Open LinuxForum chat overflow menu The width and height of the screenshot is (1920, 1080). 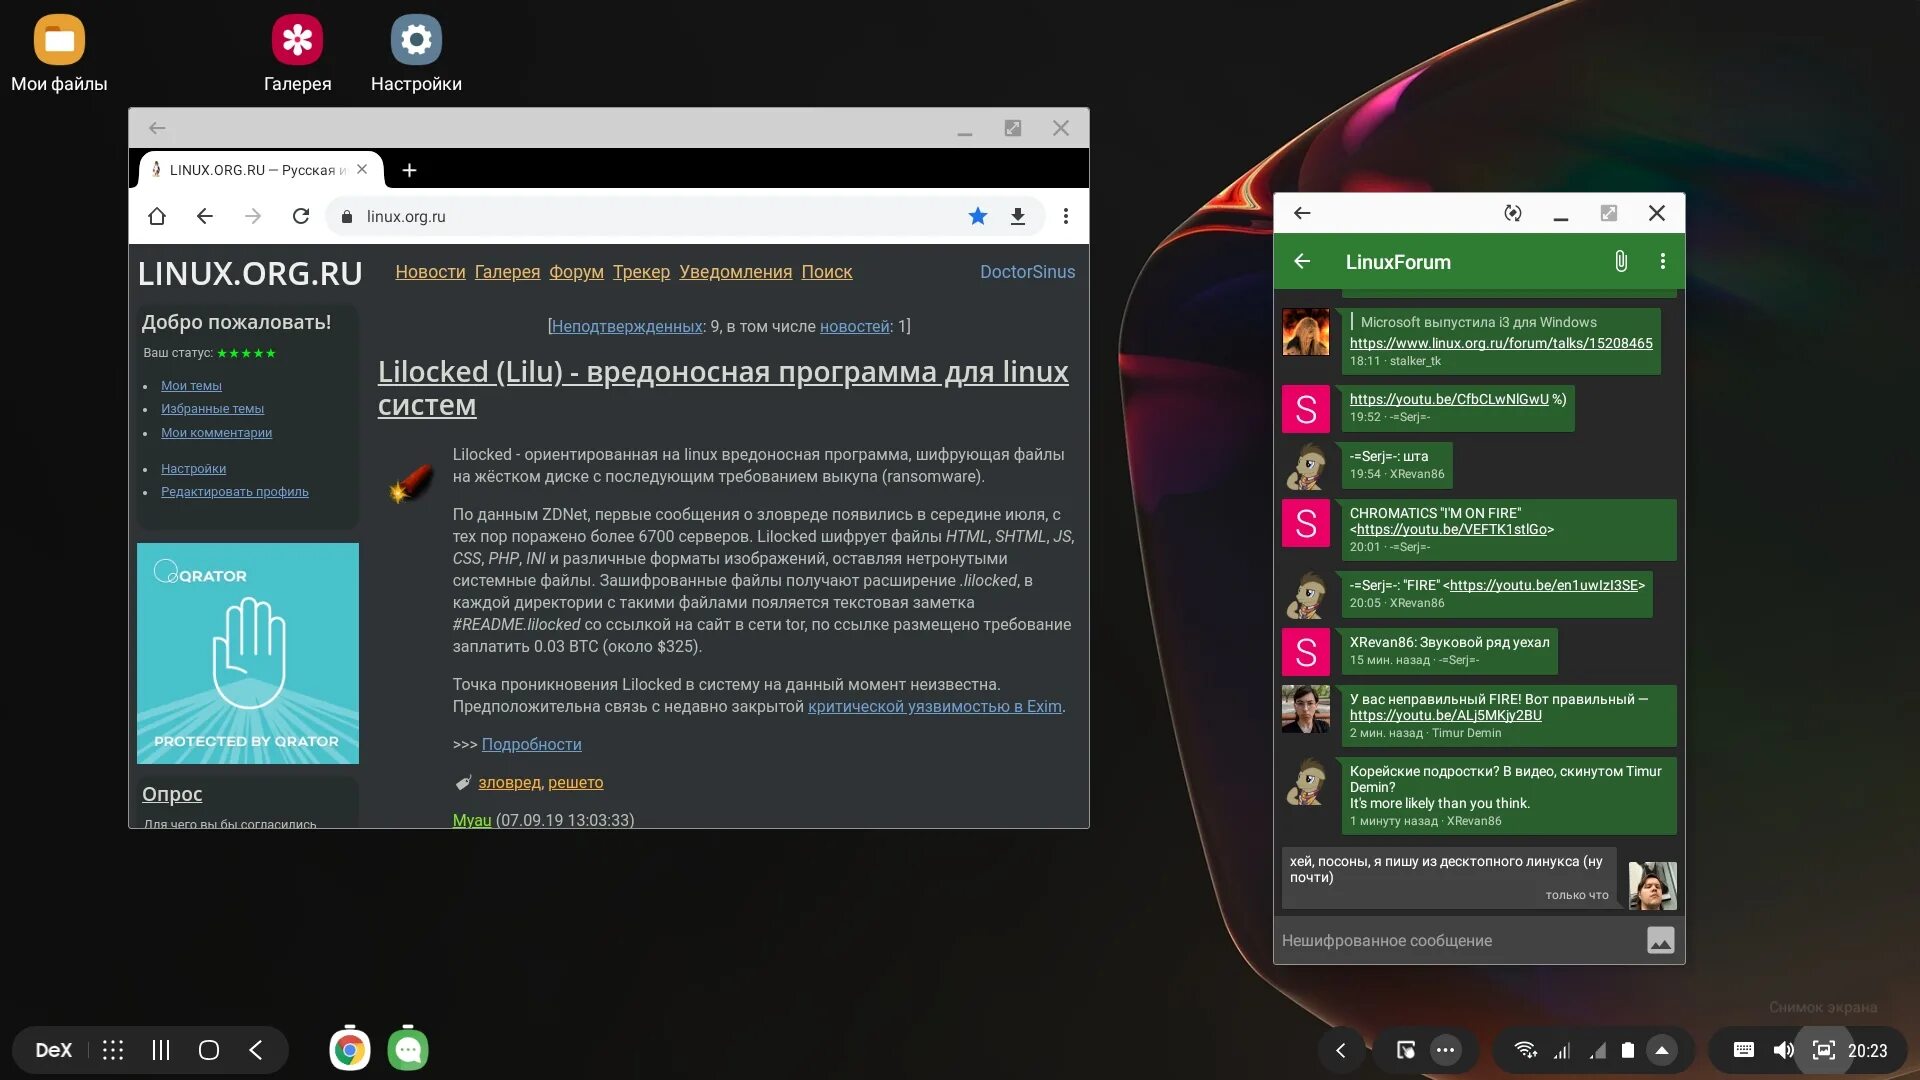click(1663, 262)
